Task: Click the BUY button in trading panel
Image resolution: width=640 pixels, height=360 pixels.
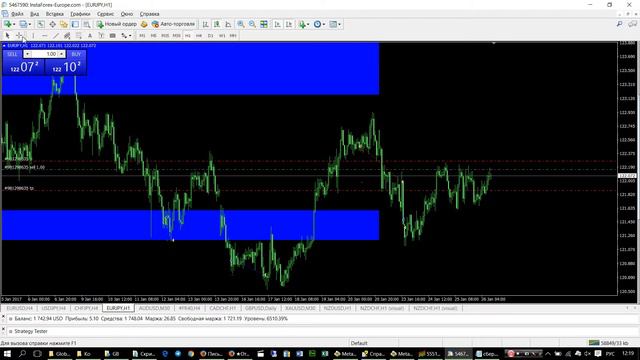Action: (x=76, y=54)
